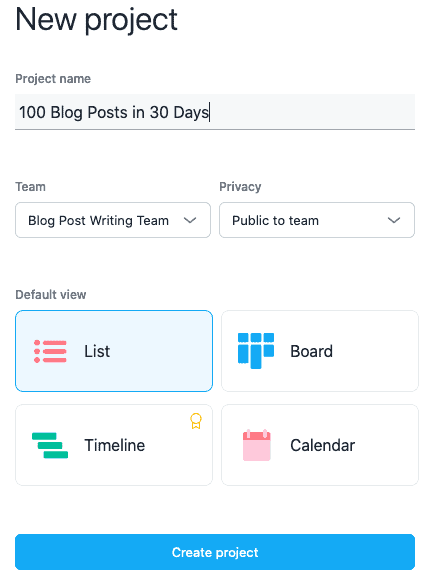
Task: Click the Calendar label text
Action: click(323, 445)
